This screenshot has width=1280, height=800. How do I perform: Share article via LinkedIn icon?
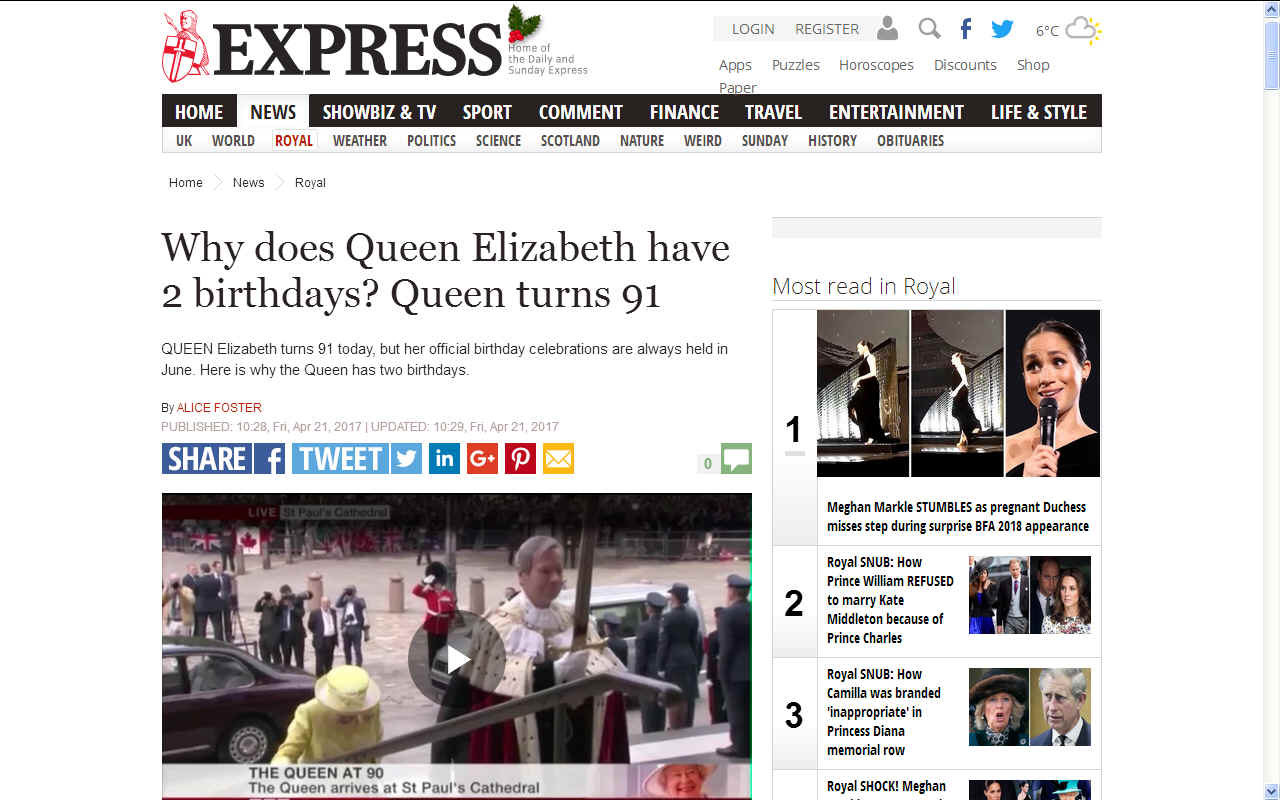tap(444, 459)
